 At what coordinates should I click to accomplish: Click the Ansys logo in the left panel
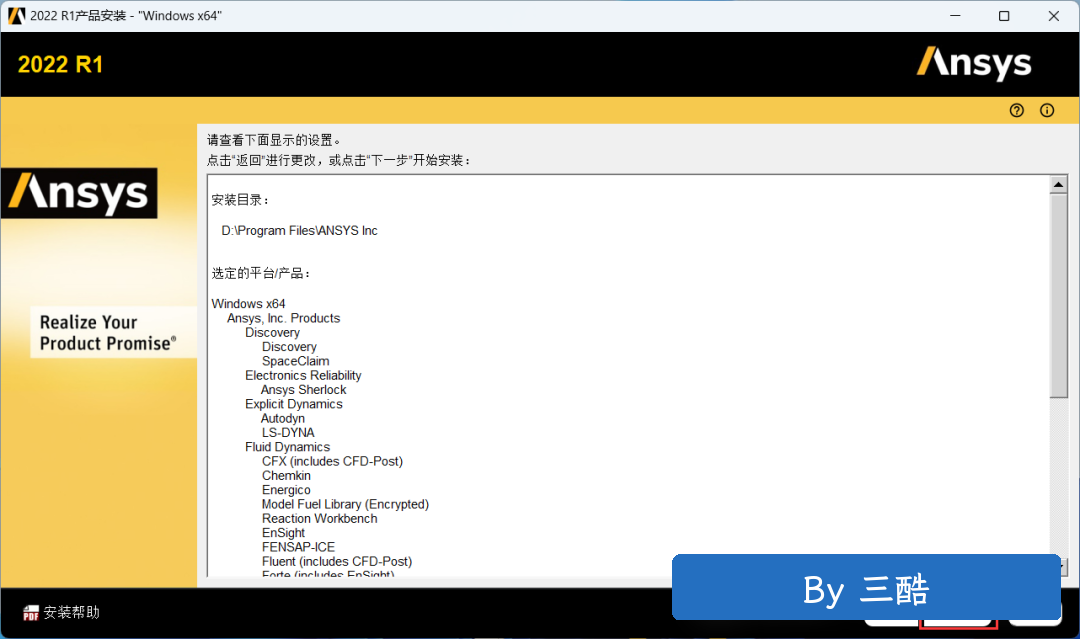coord(79,193)
